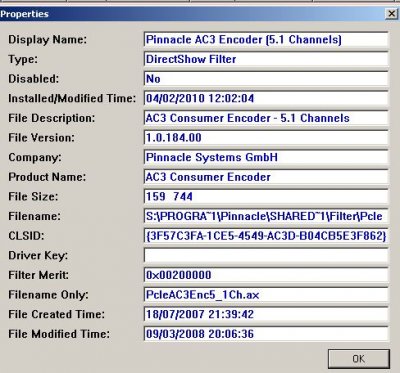Click the Company field Pinnacle Systems GmbH
This screenshot has height=373, width=400.
click(x=266, y=157)
